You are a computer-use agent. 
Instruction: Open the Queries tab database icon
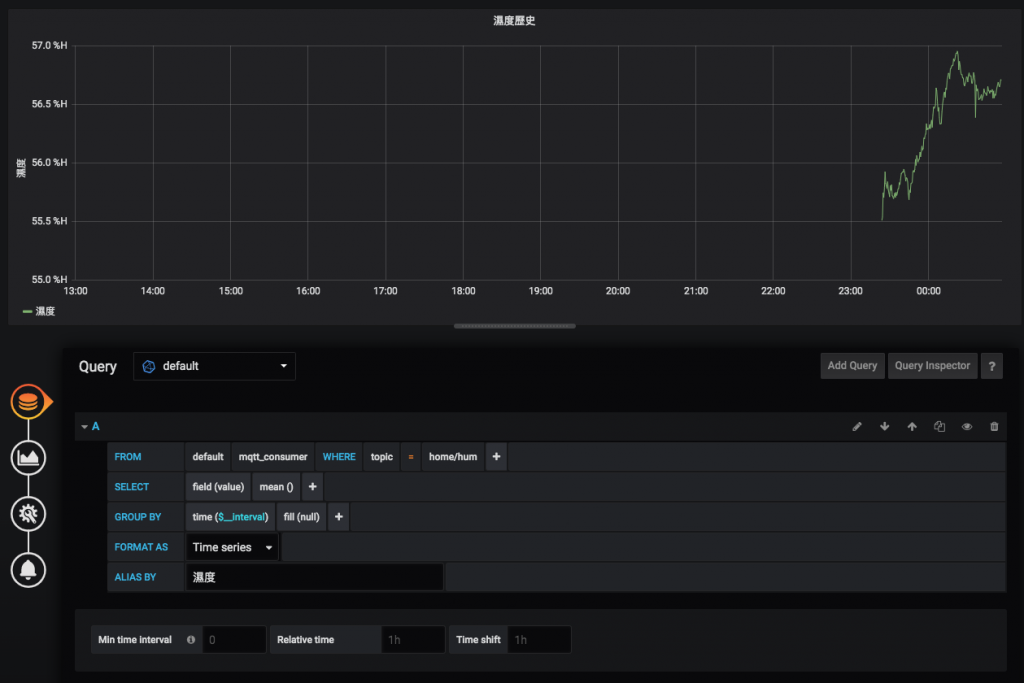click(x=28, y=402)
